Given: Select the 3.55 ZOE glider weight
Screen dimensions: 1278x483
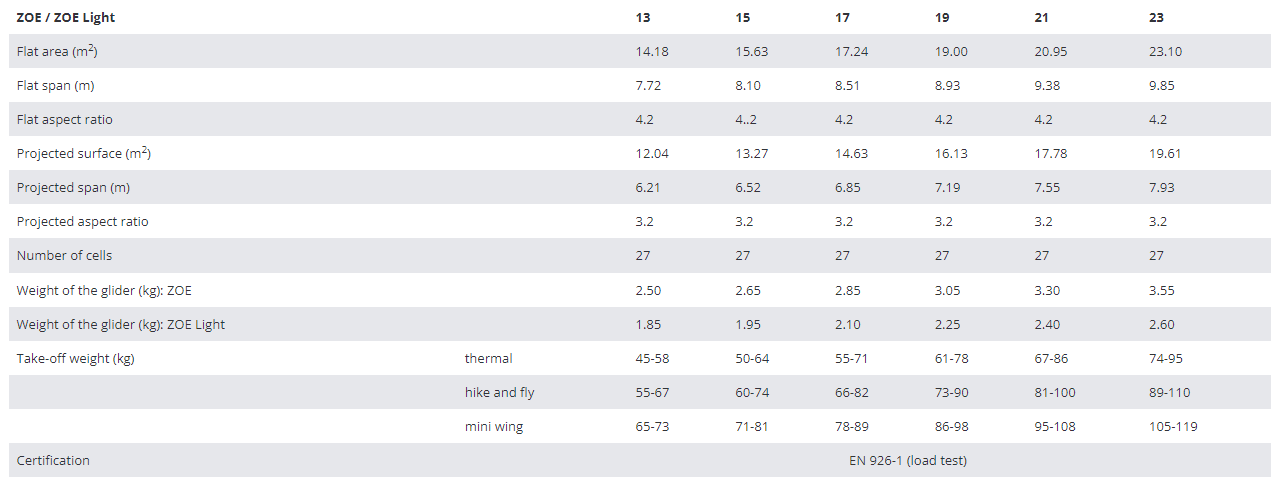Looking at the screenshot, I should click(x=1162, y=290).
